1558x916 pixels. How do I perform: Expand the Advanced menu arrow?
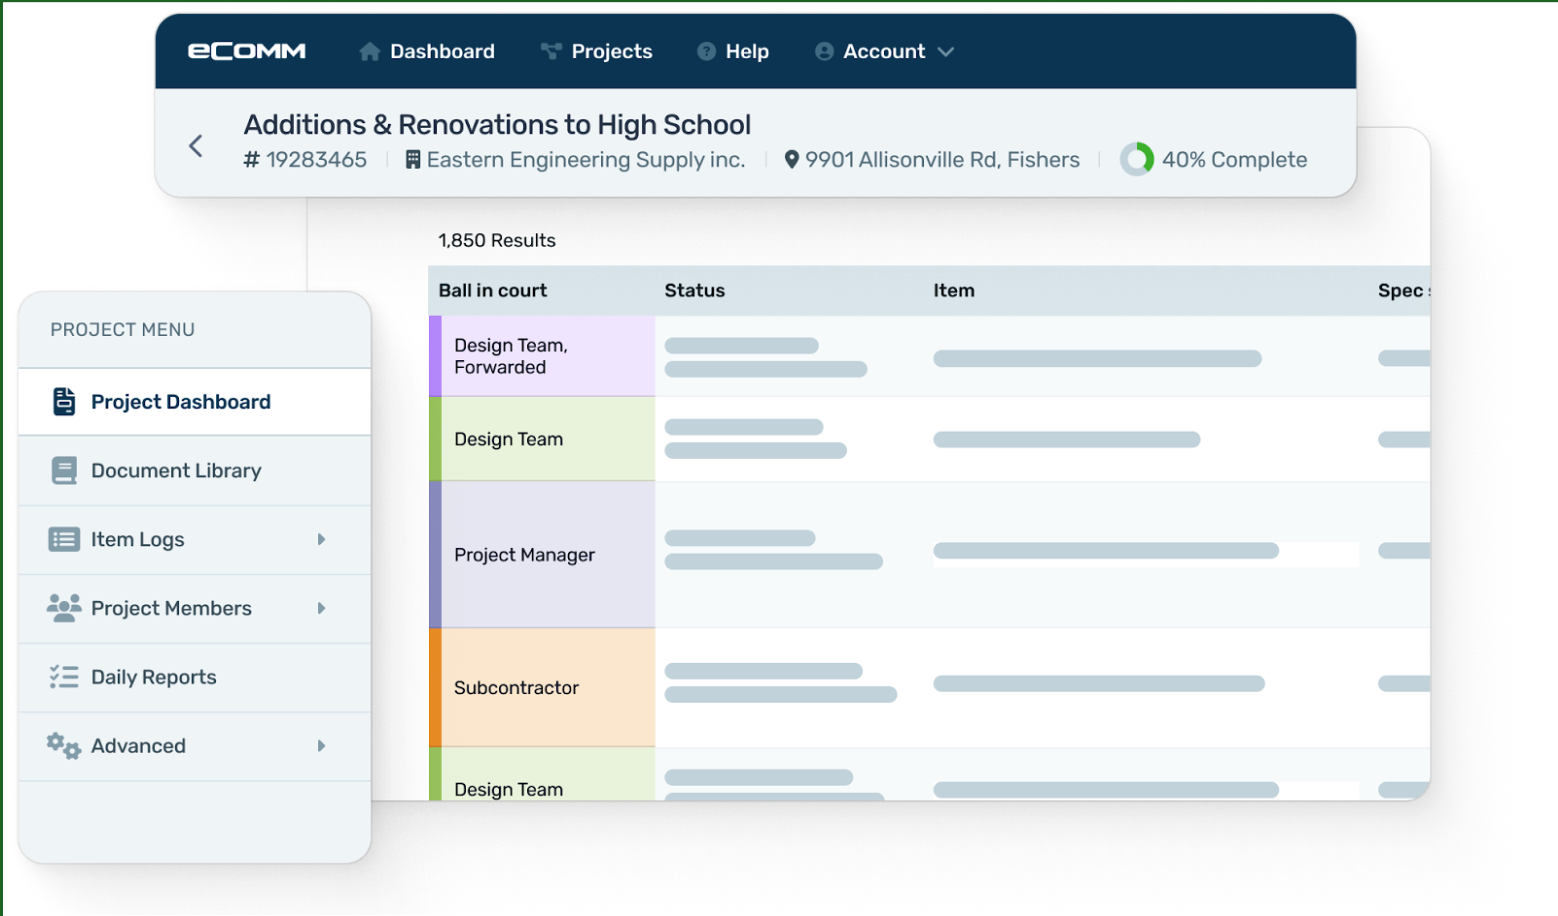(x=321, y=746)
